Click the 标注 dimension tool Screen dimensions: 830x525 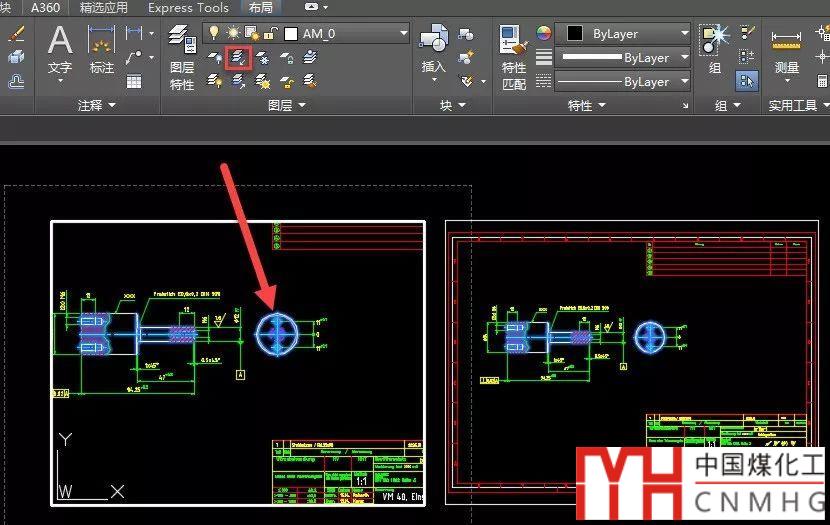(102, 50)
